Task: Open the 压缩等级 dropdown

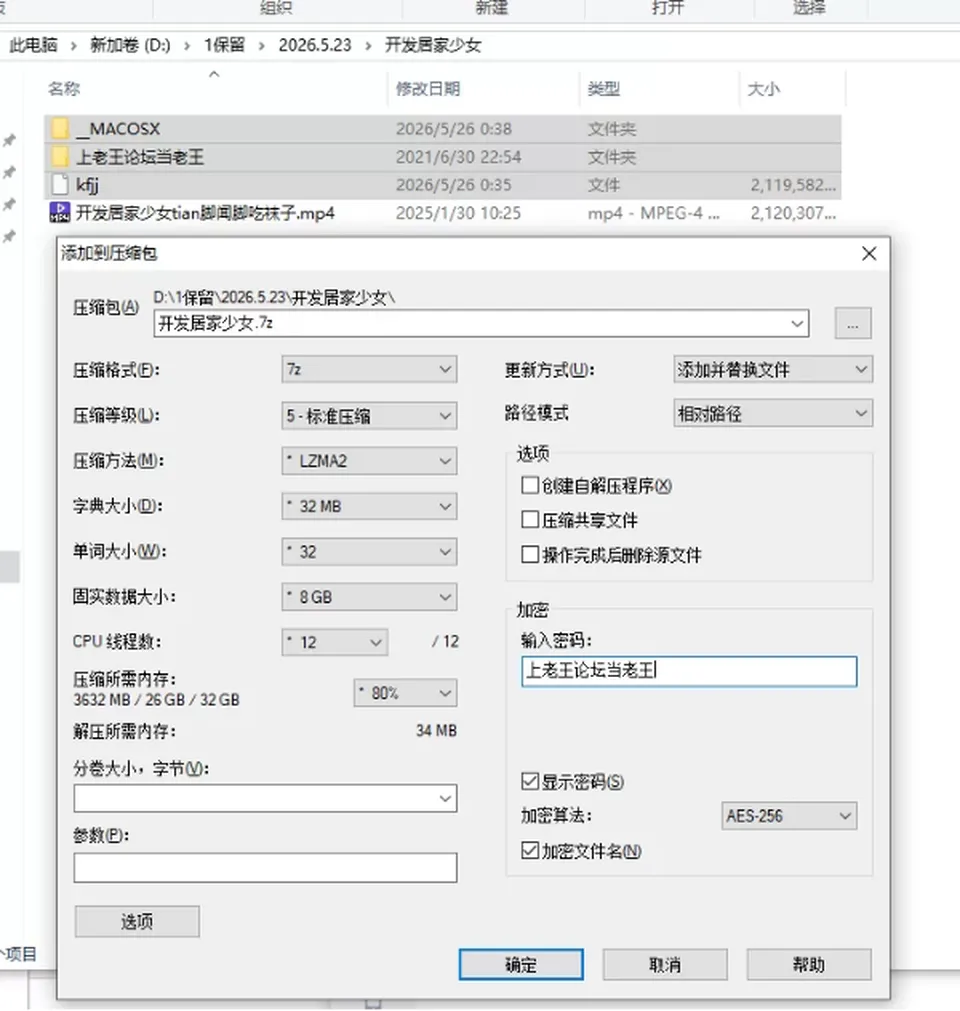Action: pyautogui.click(x=369, y=416)
